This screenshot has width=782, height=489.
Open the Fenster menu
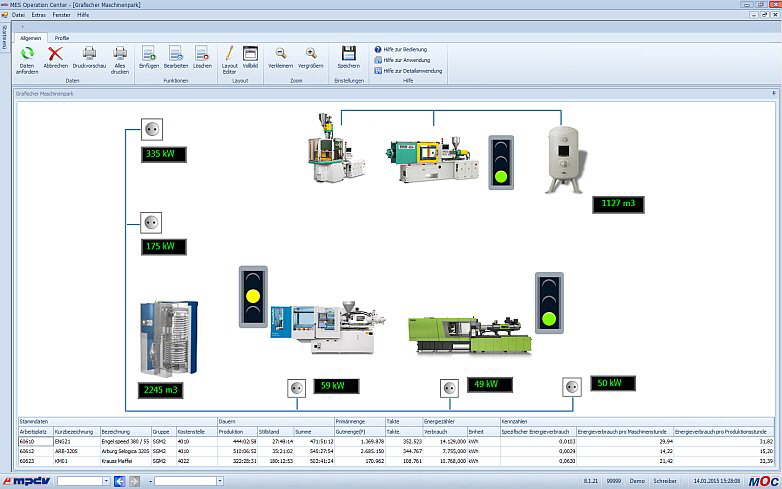pos(62,15)
